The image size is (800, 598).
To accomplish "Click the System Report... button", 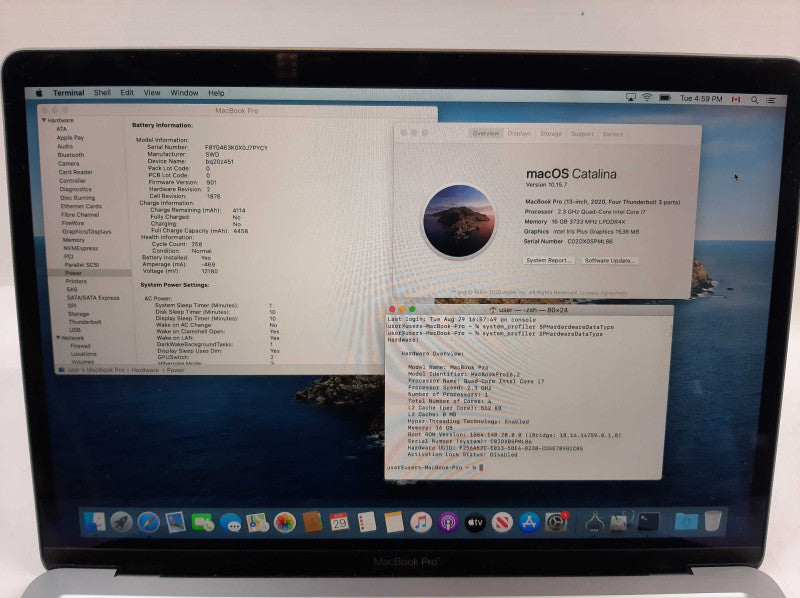I will click(548, 260).
